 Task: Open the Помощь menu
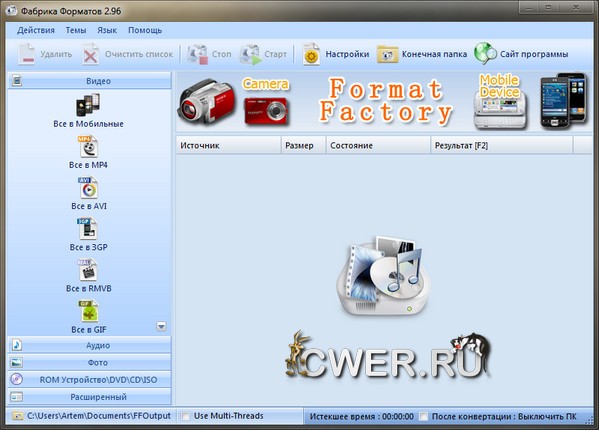pos(145,30)
